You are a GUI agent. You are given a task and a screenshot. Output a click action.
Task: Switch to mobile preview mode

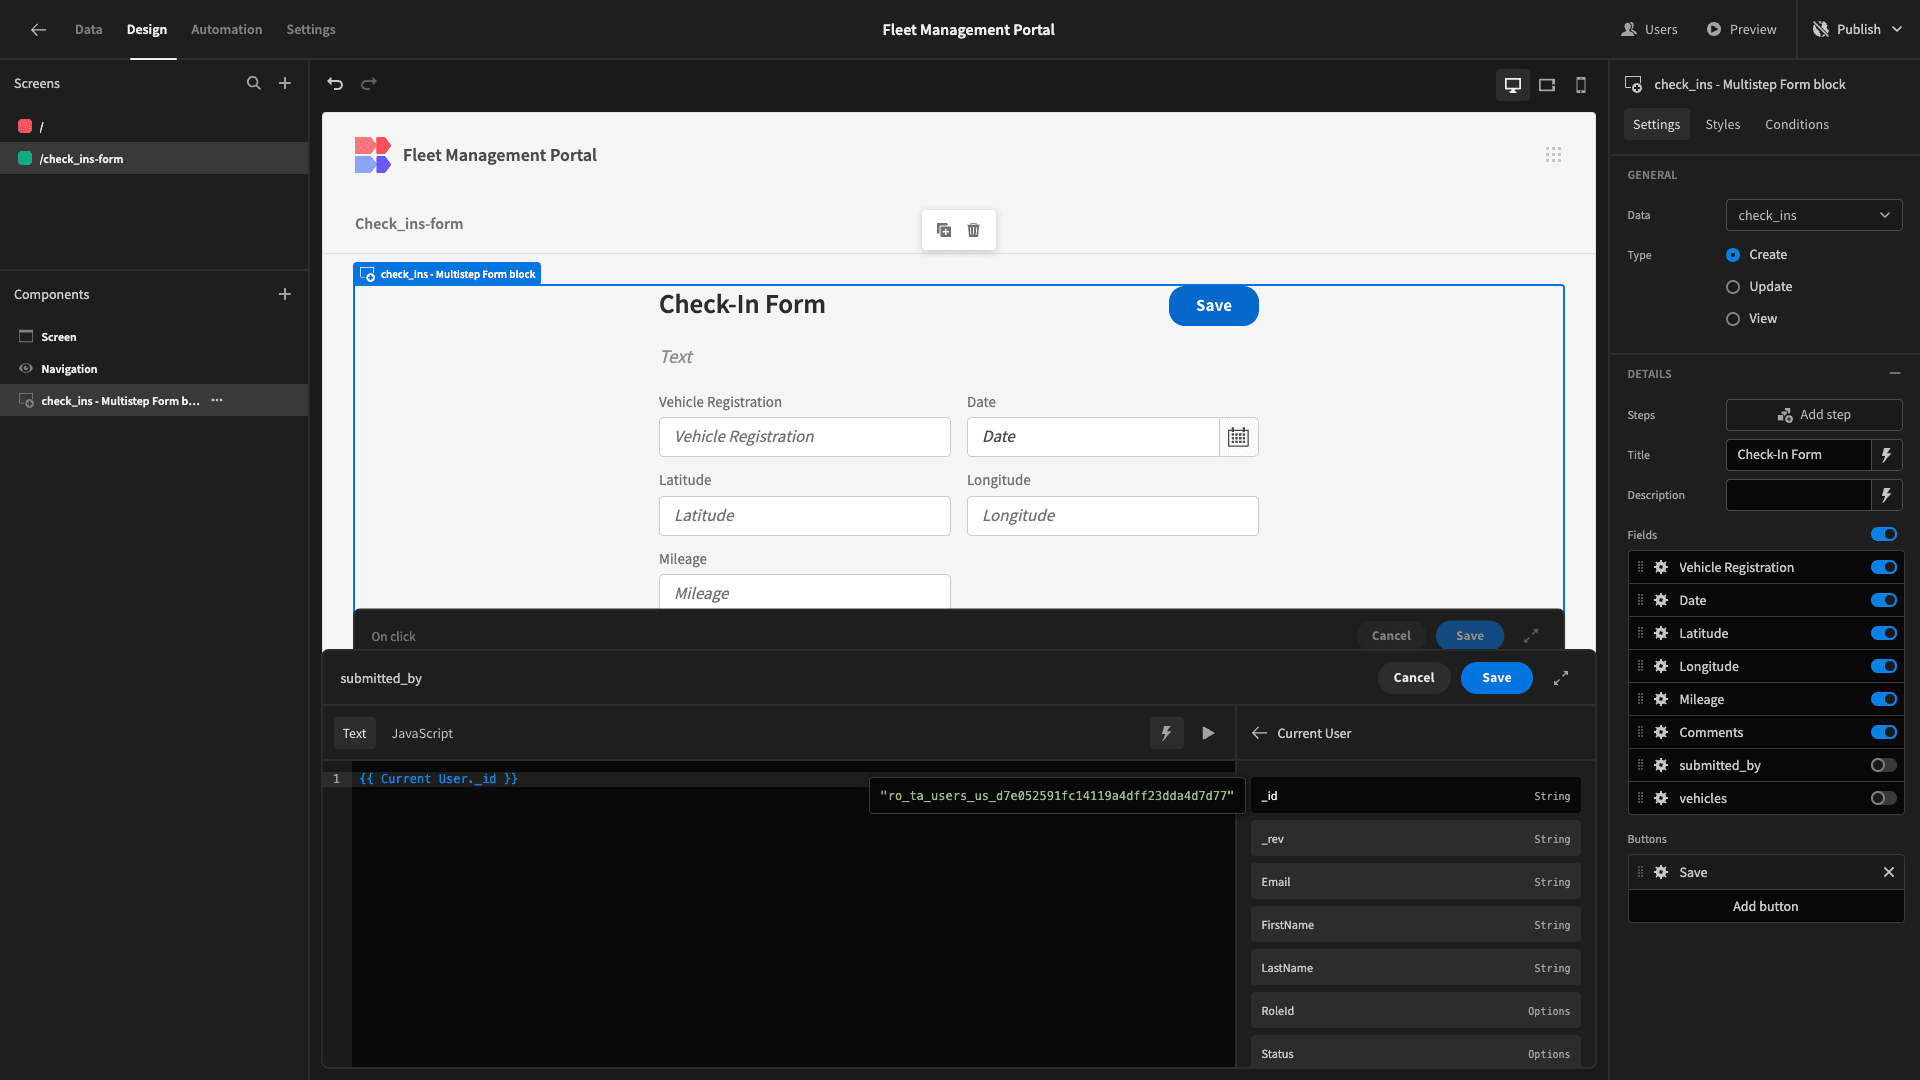1581,85
